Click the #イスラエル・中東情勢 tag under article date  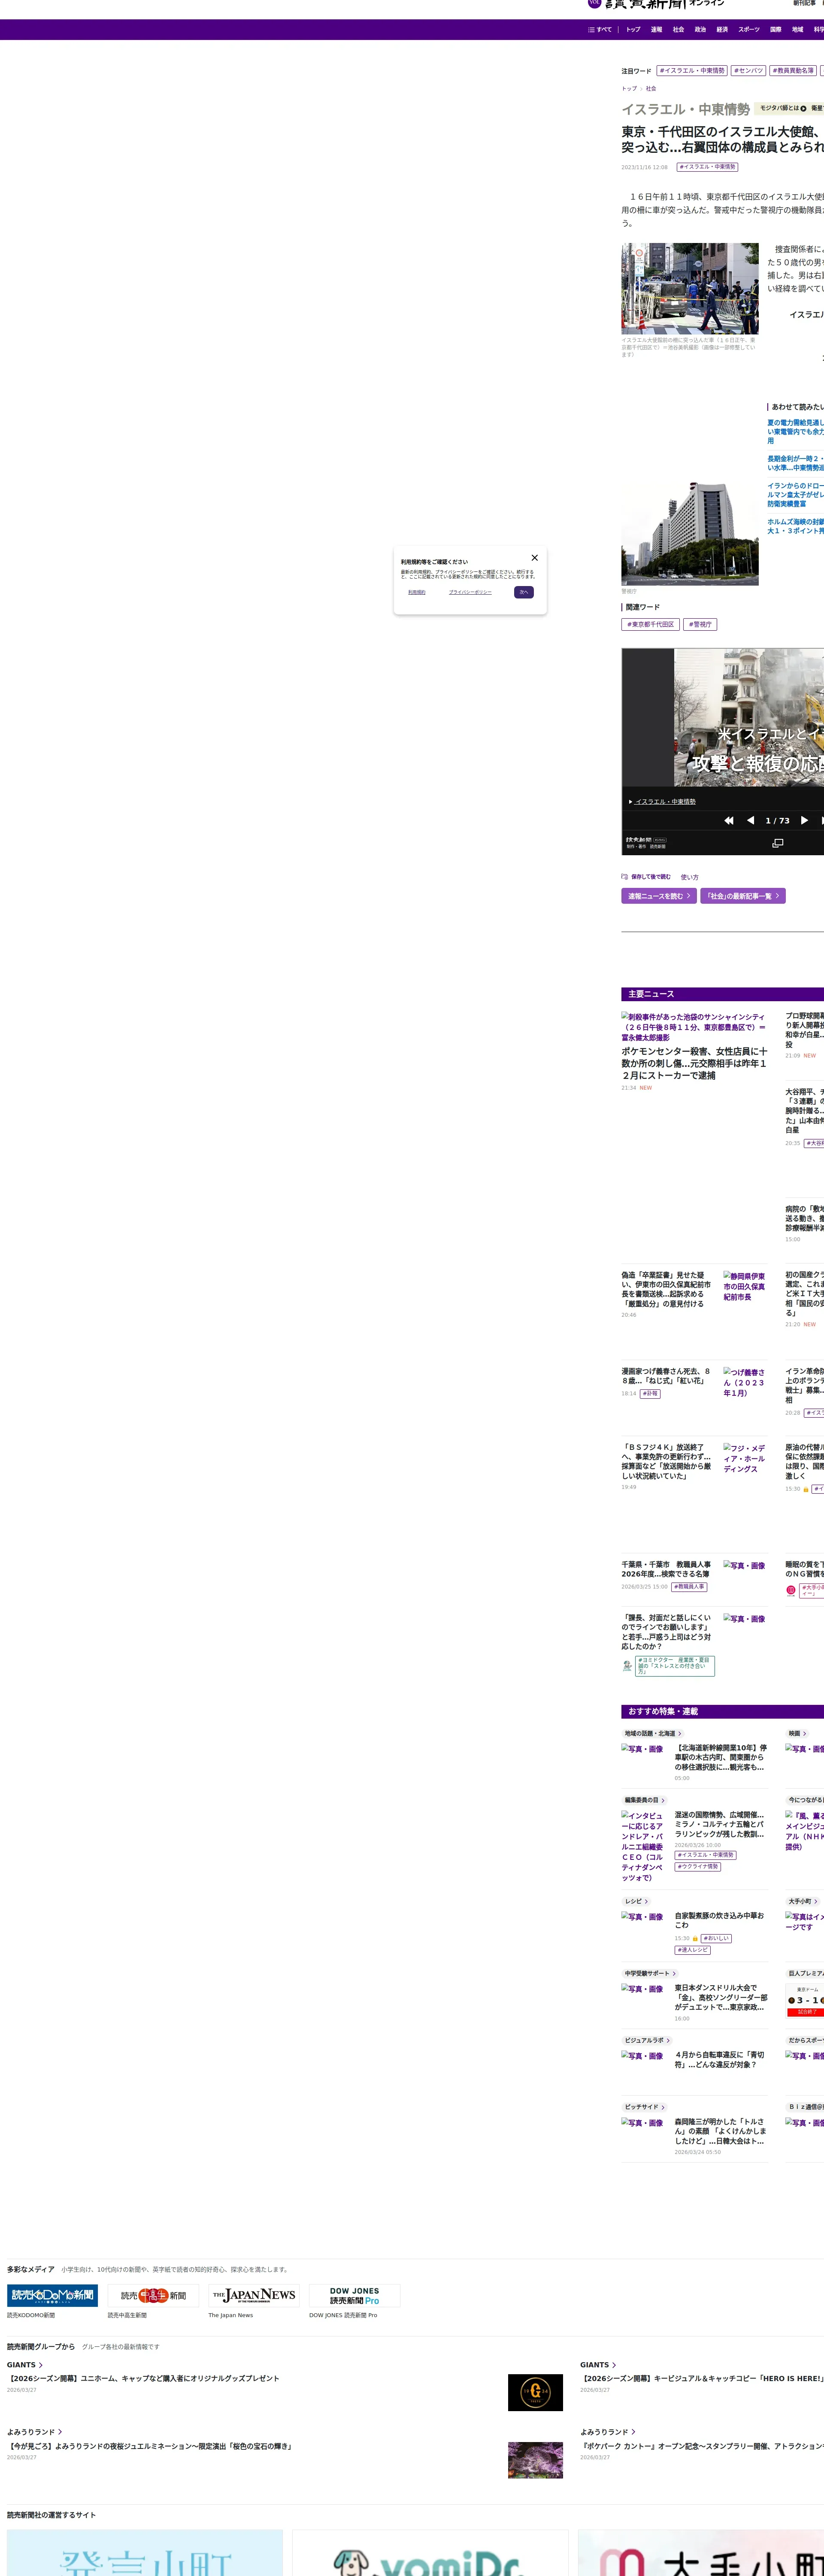[707, 167]
